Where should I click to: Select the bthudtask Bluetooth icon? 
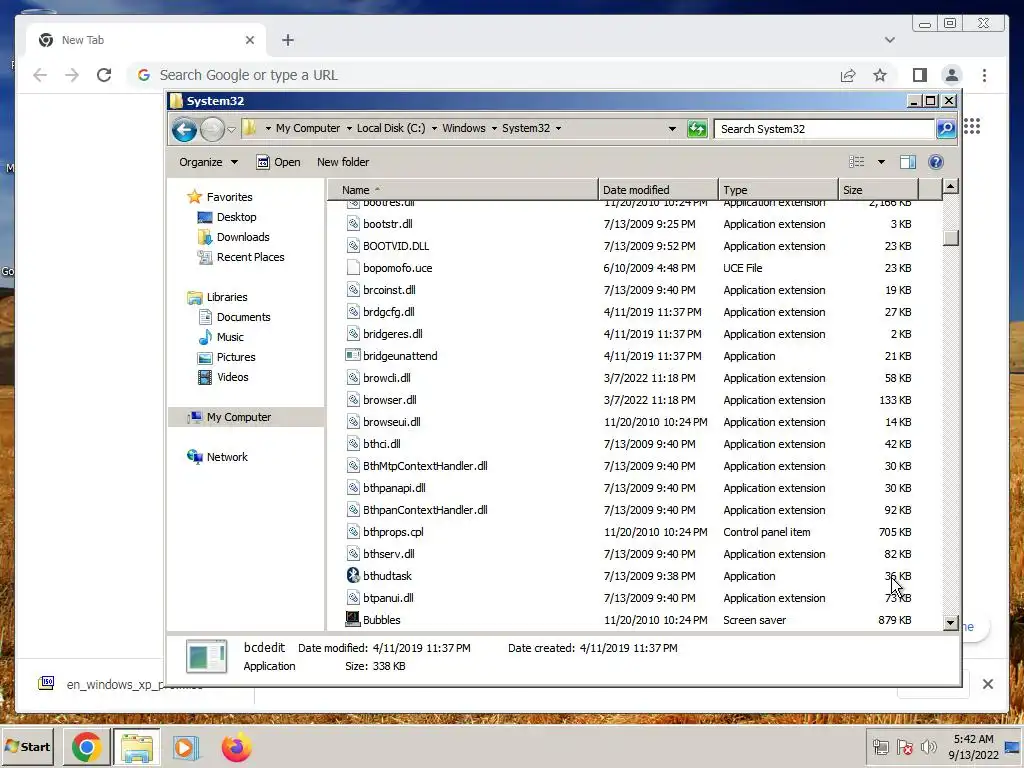(353, 575)
